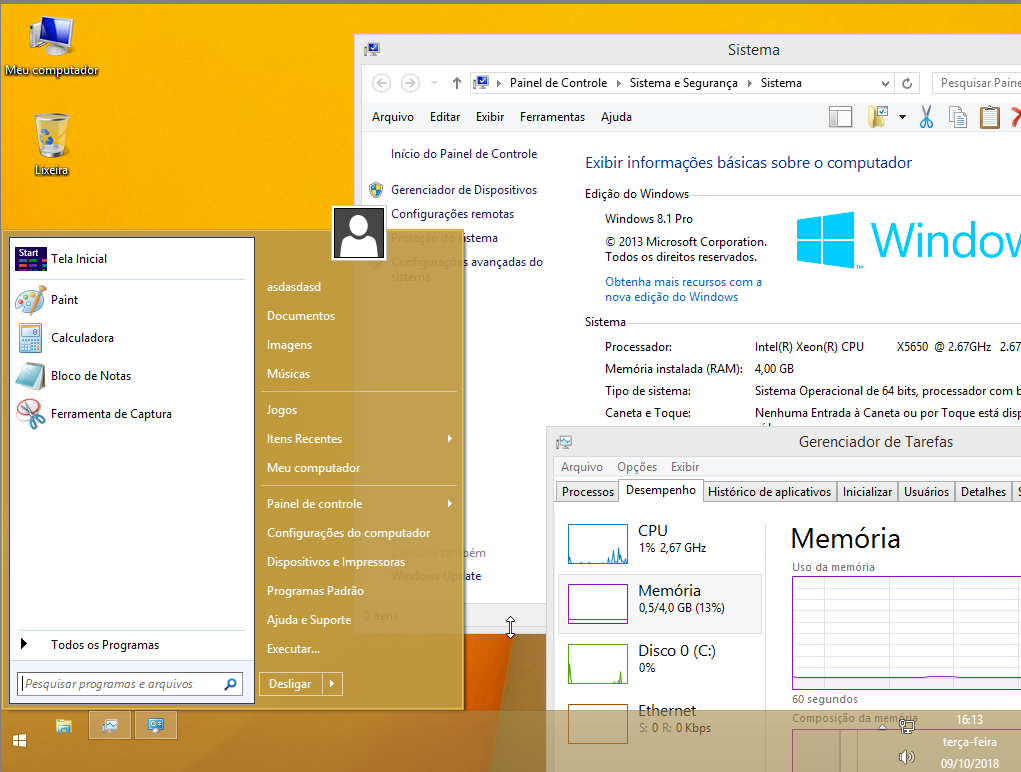Expand Painel de controle submenu
Viewport: 1021px width, 772px height.
click(449, 504)
